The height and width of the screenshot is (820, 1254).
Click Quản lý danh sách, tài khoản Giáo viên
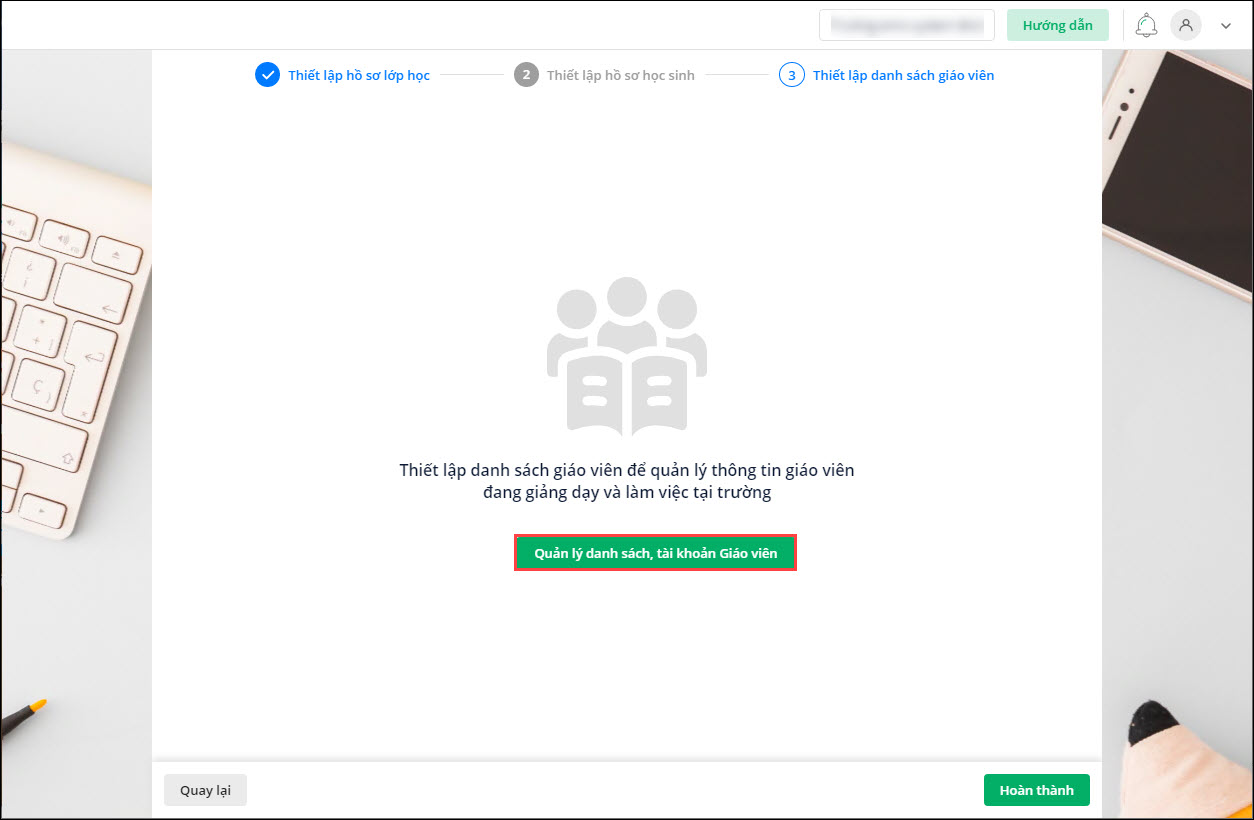(655, 553)
